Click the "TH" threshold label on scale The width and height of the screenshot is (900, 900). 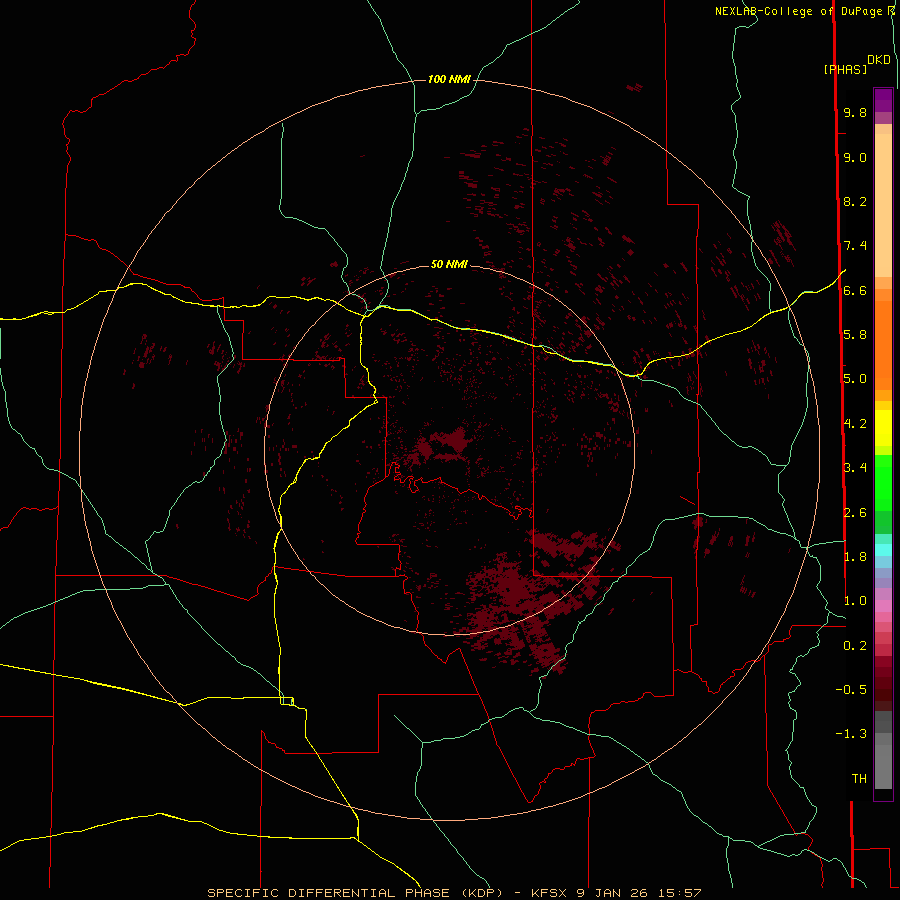[859, 779]
